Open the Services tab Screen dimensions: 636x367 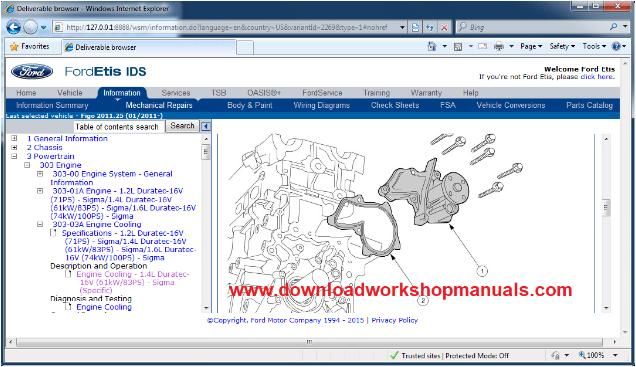[176, 93]
